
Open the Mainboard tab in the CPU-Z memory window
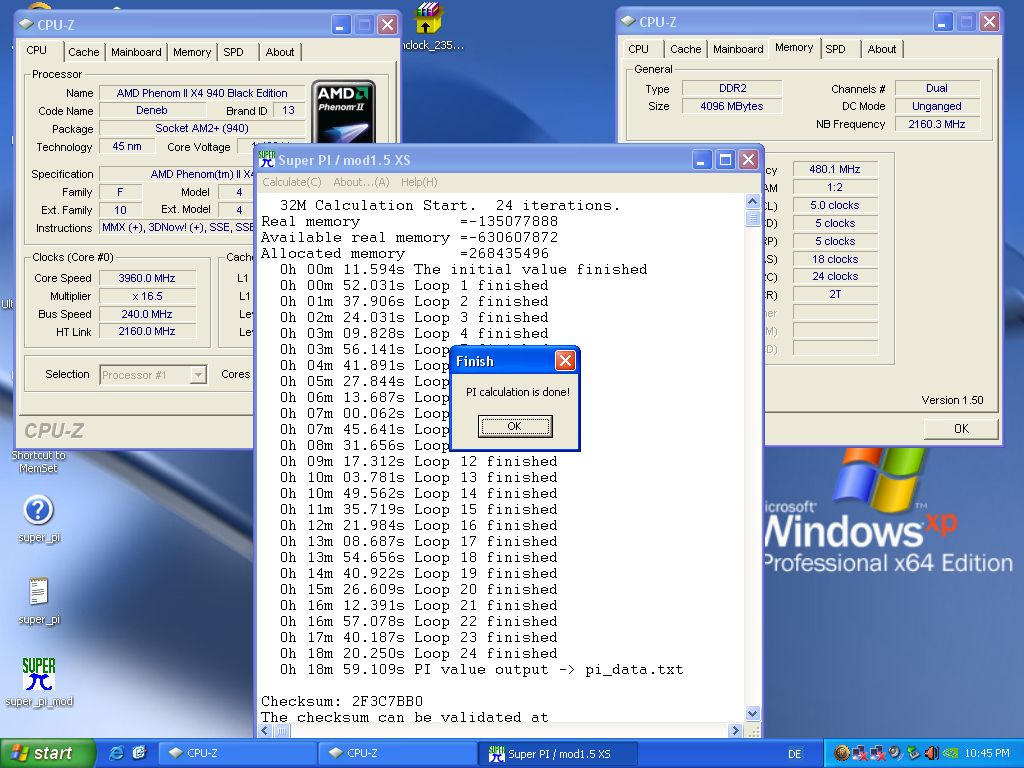[738, 49]
